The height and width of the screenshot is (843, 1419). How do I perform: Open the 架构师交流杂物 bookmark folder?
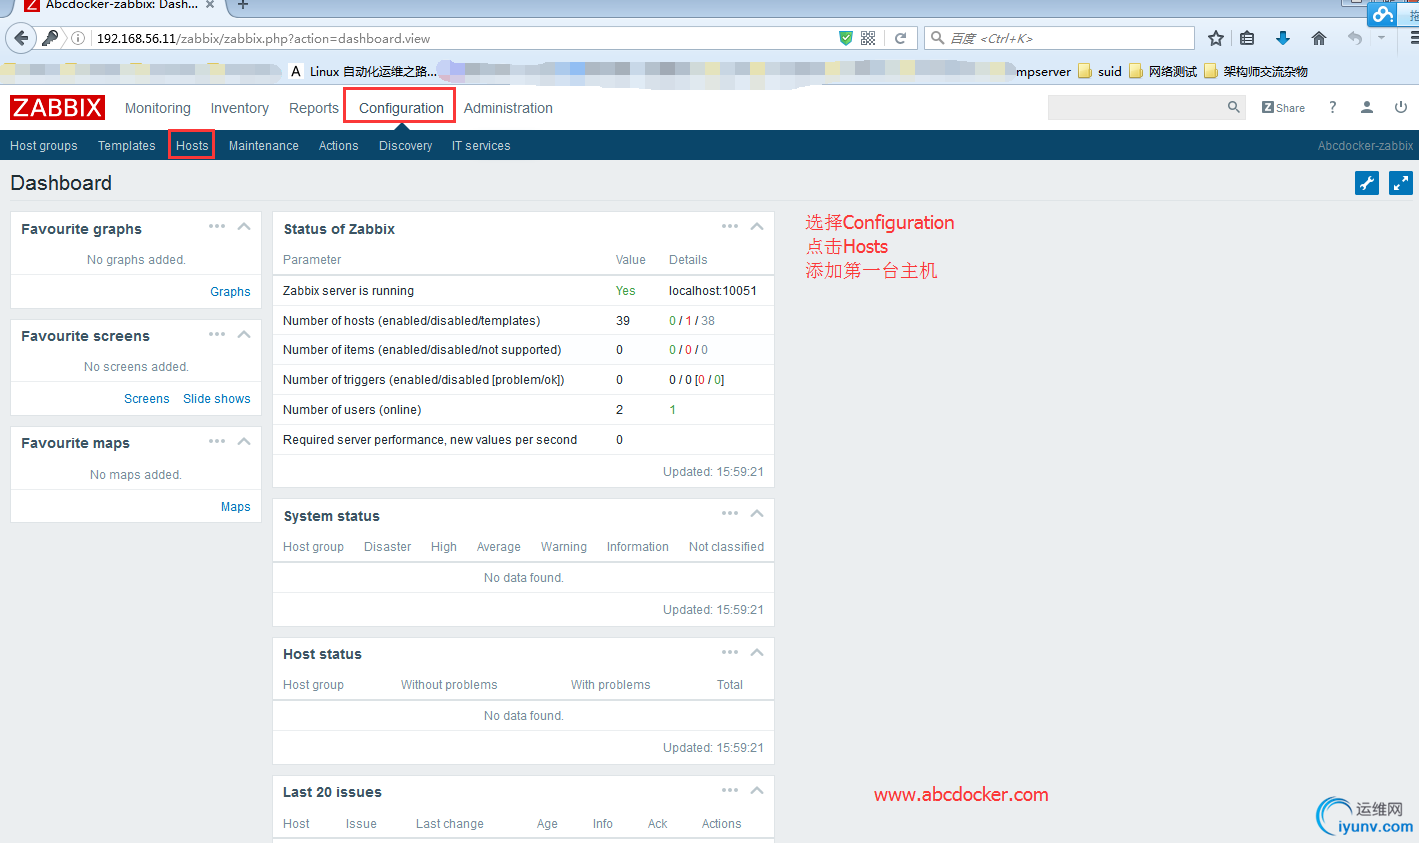[1256, 71]
